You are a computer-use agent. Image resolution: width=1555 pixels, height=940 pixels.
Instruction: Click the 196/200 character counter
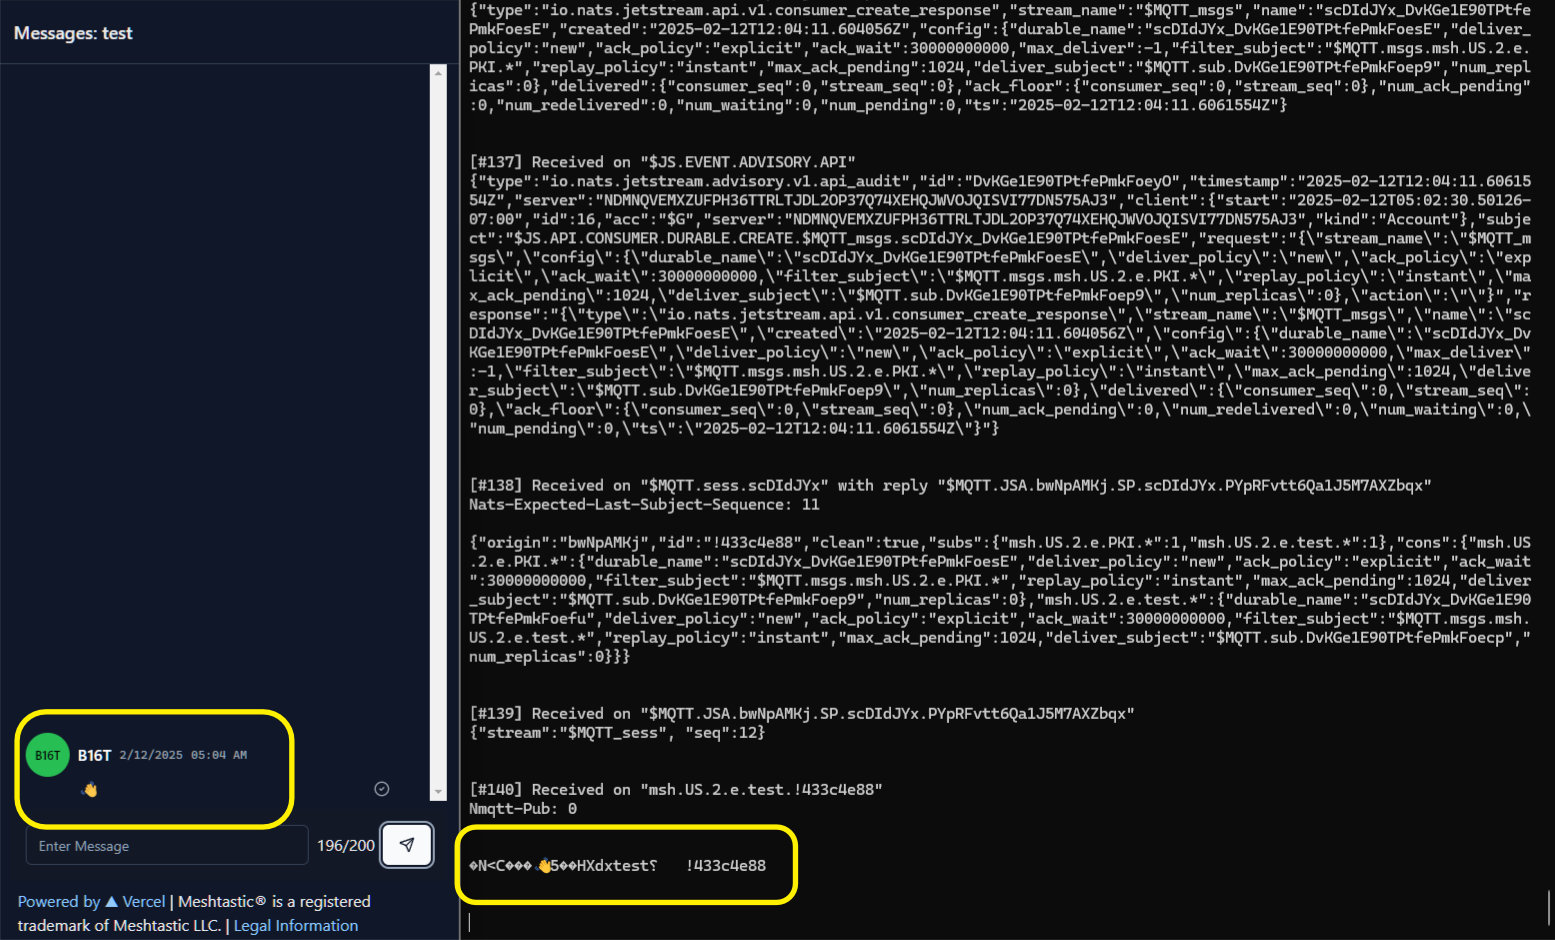pyautogui.click(x=346, y=846)
